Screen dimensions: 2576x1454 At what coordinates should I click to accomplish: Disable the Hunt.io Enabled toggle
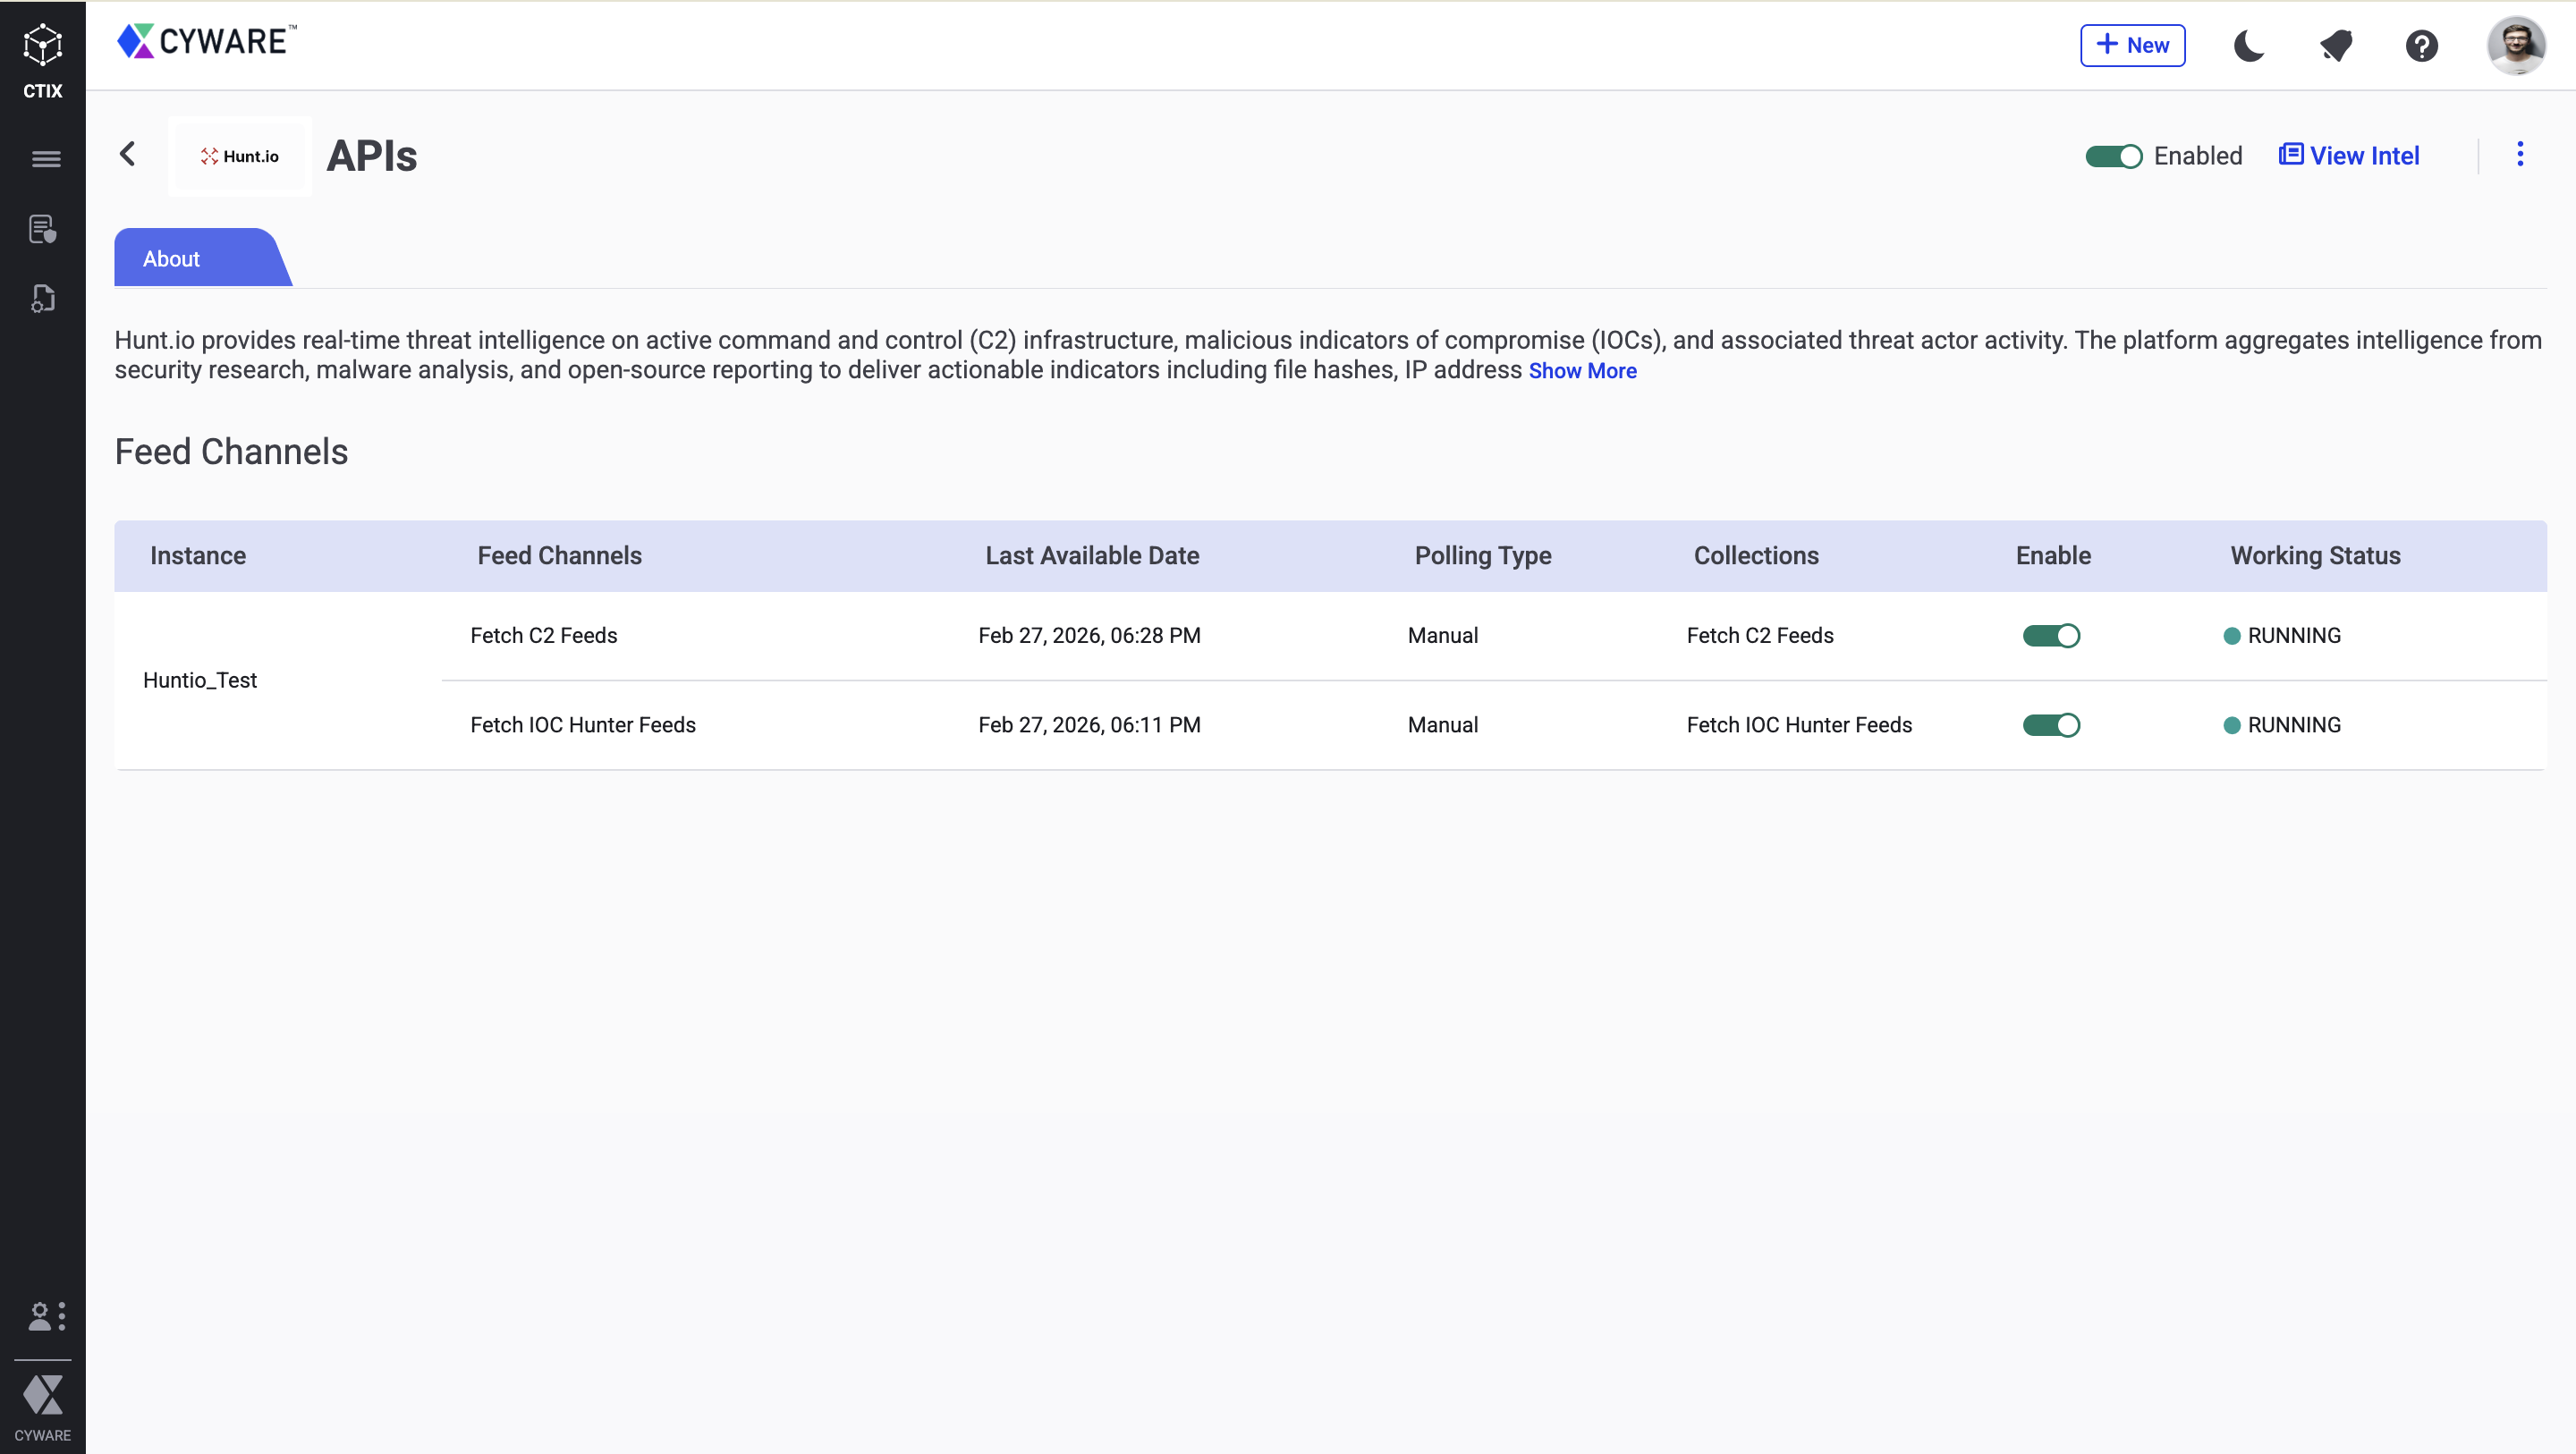pos(2112,157)
